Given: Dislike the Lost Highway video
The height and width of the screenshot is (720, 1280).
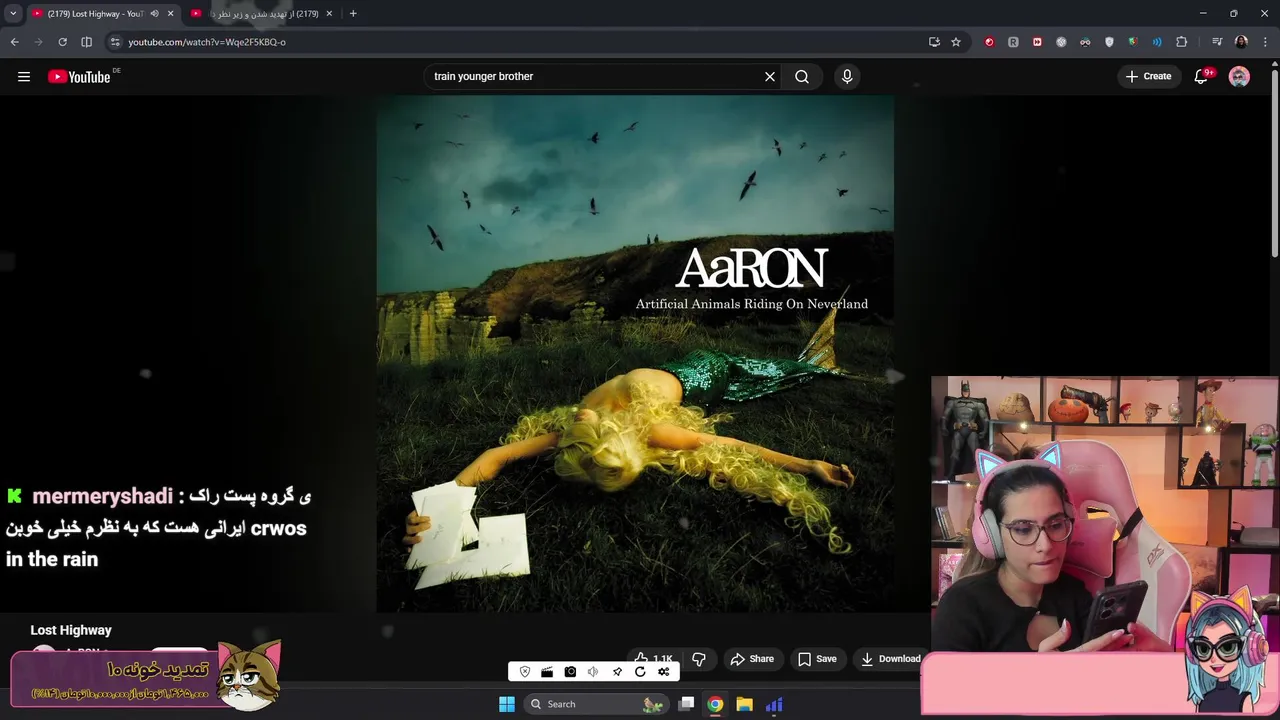Looking at the screenshot, I should pyautogui.click(x=699, y=659).
